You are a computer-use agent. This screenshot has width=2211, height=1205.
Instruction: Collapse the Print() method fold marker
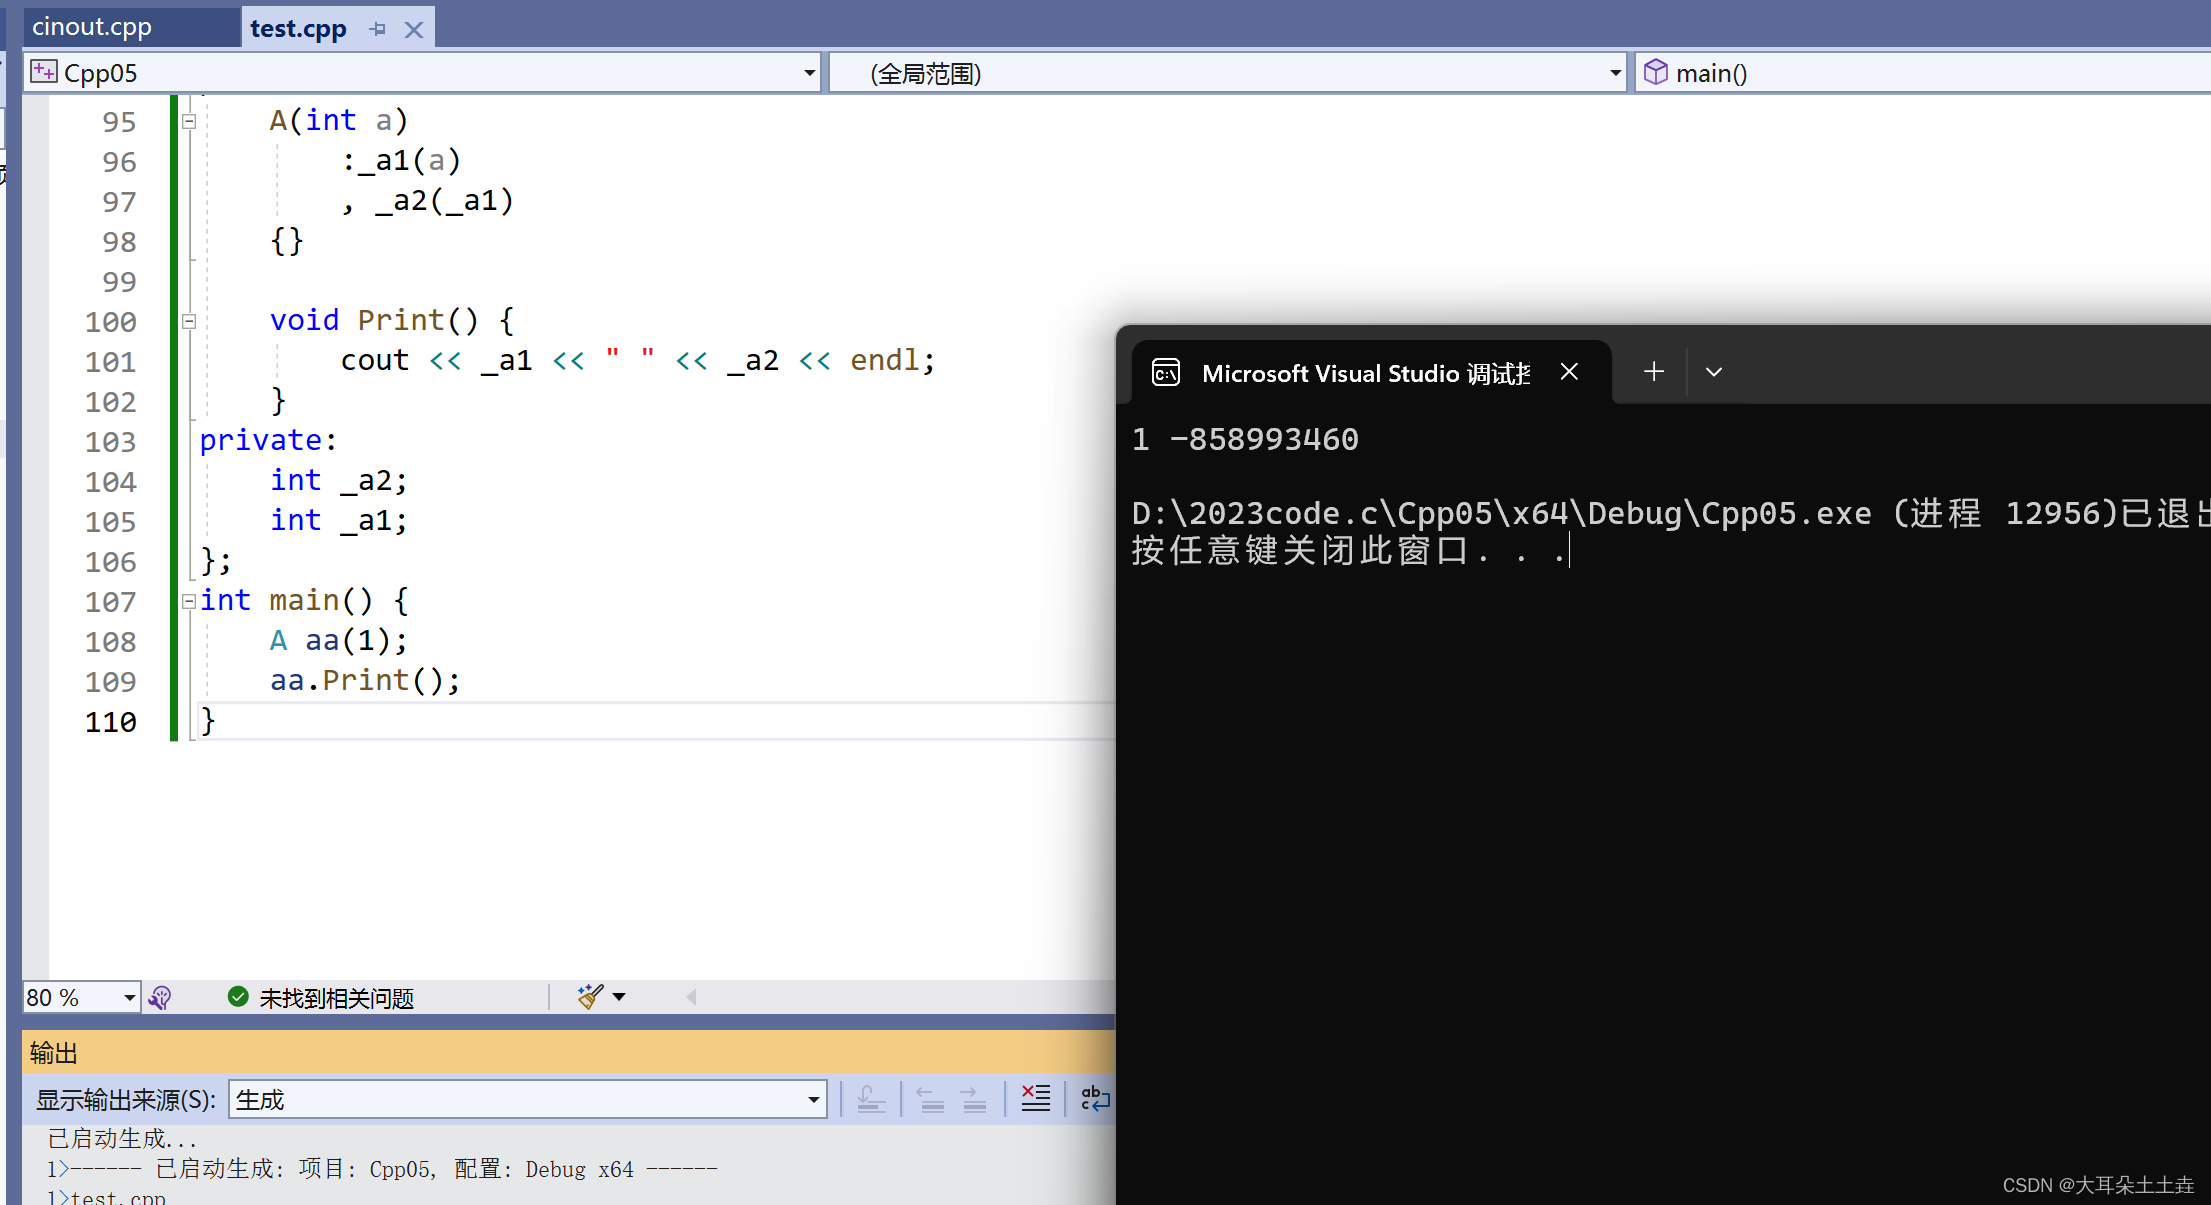[x=188, y=321]
